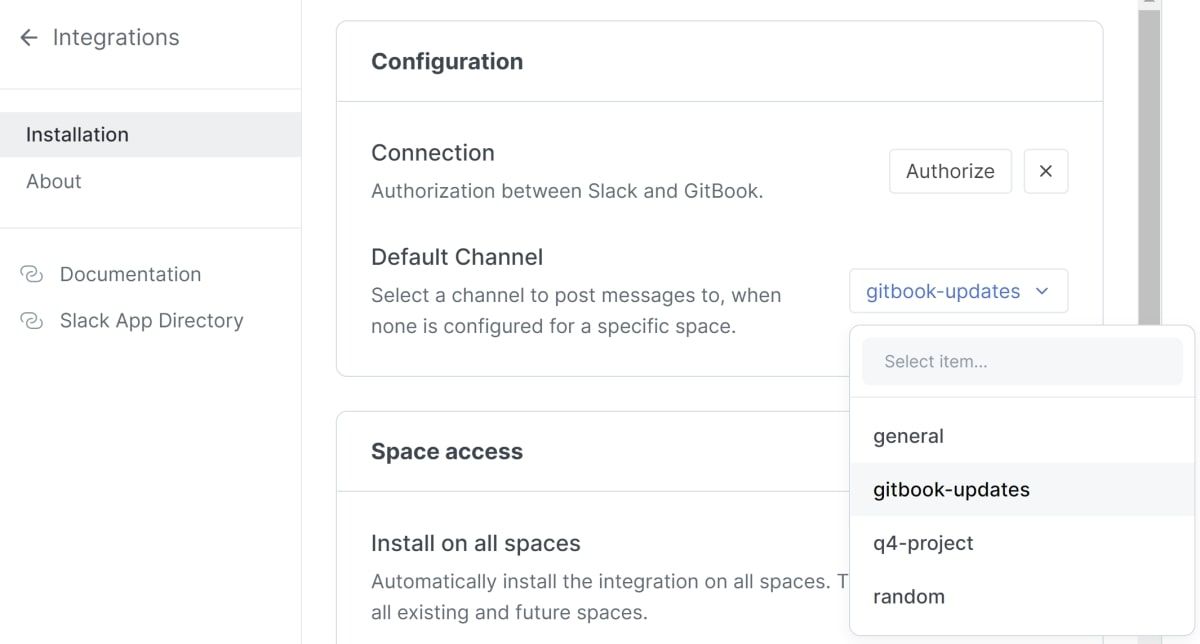1200x644 pixels.
Task: Choose q4-project from the channel list
Action: pos(921,543)
